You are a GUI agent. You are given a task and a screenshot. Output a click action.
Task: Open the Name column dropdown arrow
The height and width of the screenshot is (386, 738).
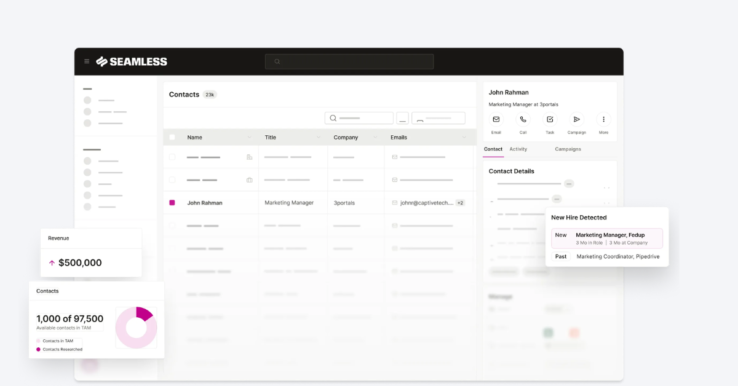pyautogui.click(x=249, y=137)
